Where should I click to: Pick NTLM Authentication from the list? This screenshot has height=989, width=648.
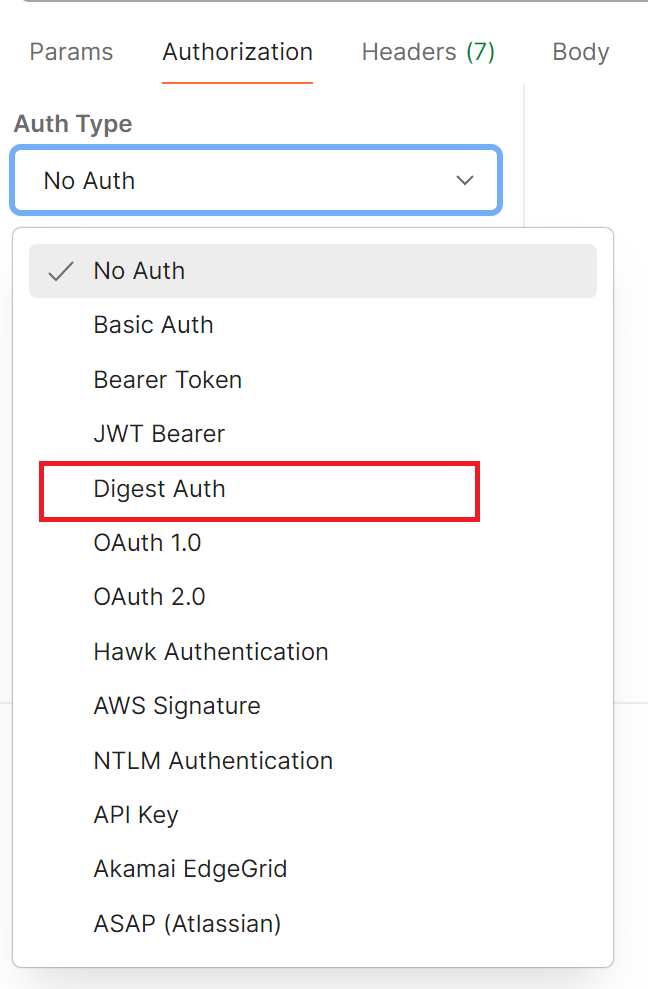point(212,761)
